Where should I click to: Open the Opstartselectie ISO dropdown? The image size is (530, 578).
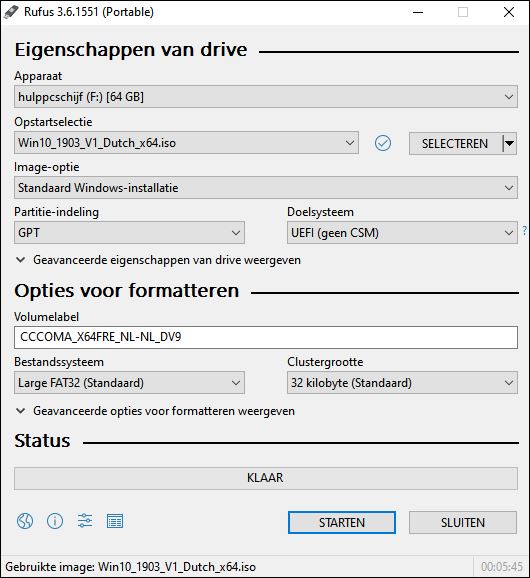point(186,143)
